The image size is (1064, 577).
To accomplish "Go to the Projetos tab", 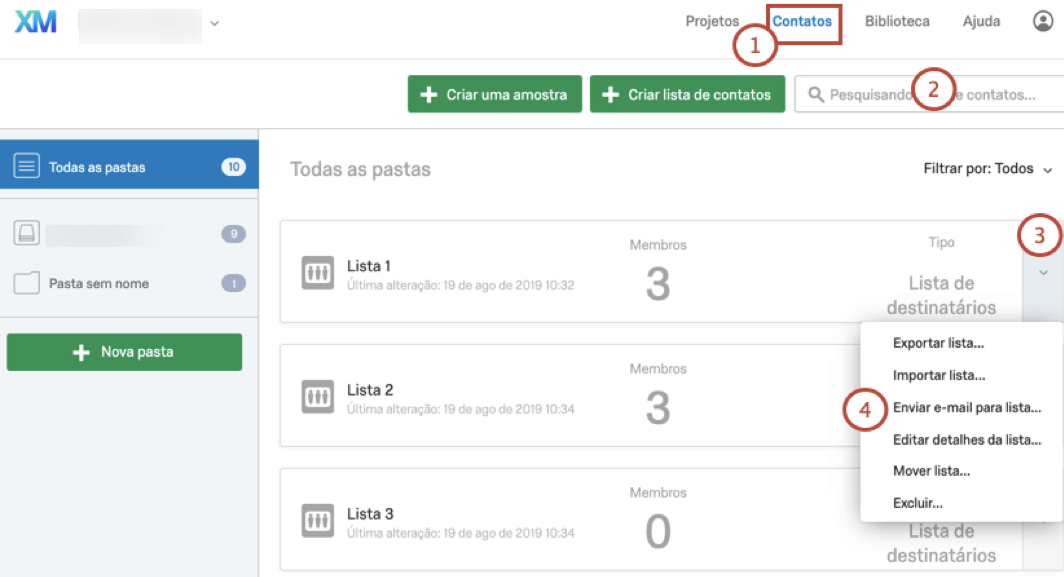I will tap(712, 21).
